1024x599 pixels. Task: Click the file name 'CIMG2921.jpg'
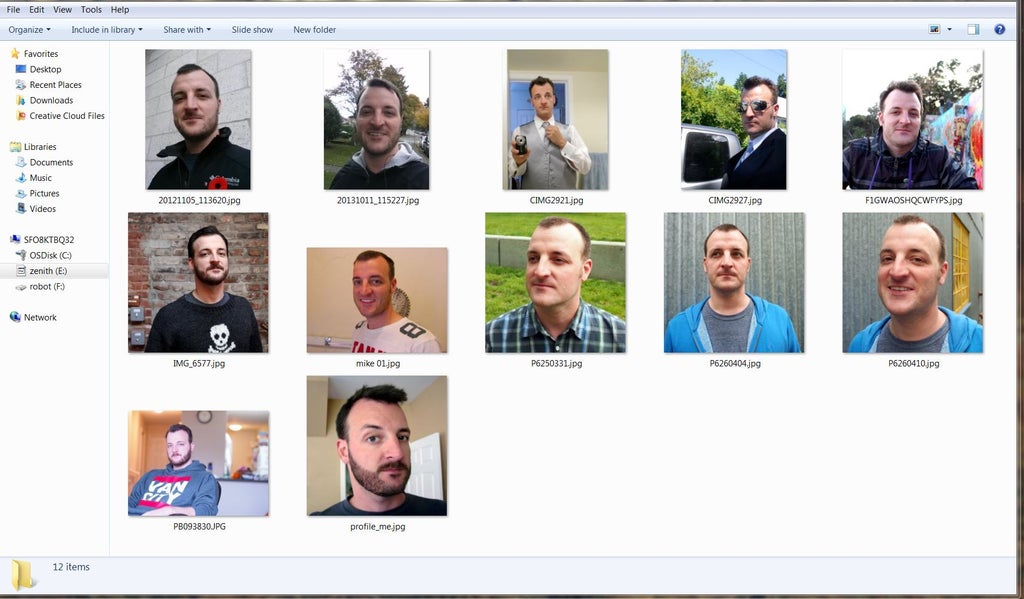point(556,201)
